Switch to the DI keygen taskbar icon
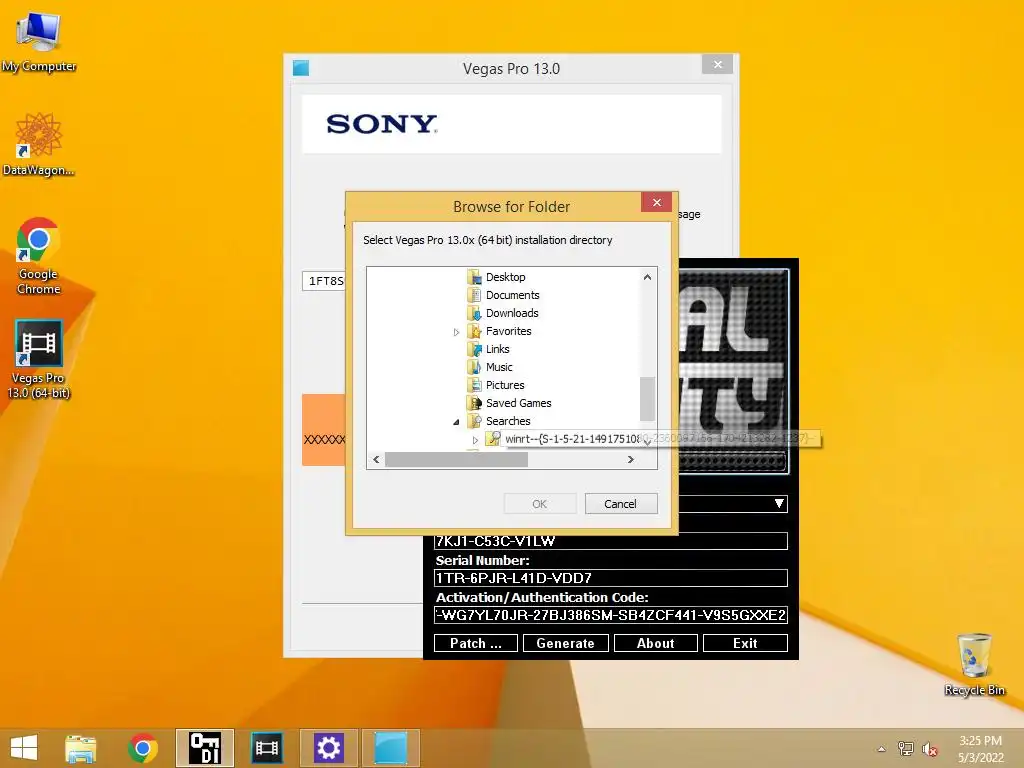Screen dimensions: 1024x768 point(204,748)
